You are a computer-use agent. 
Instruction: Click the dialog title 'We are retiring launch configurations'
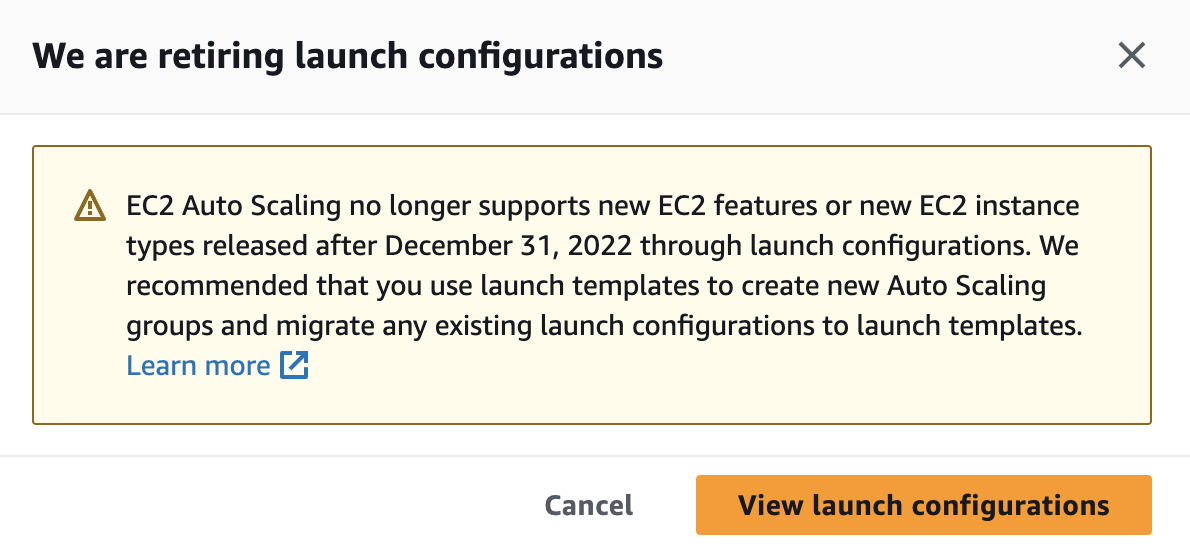tap(348, 56)
